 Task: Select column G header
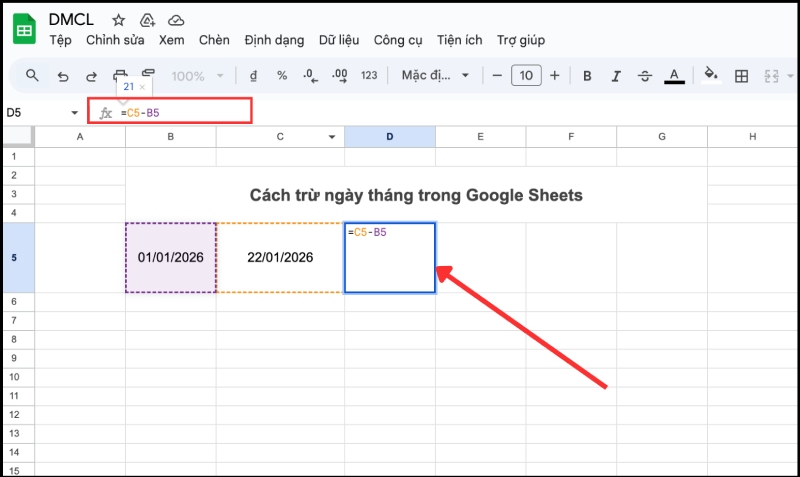[x=662, y=137]
